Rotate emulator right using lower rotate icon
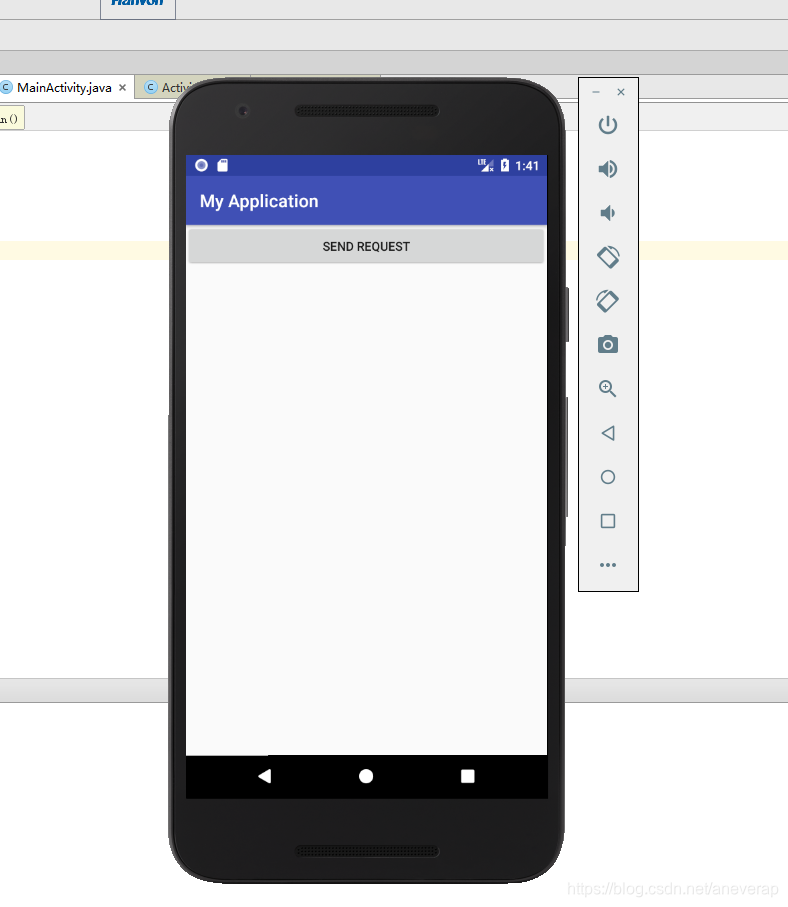 click(x=607, y=301)
